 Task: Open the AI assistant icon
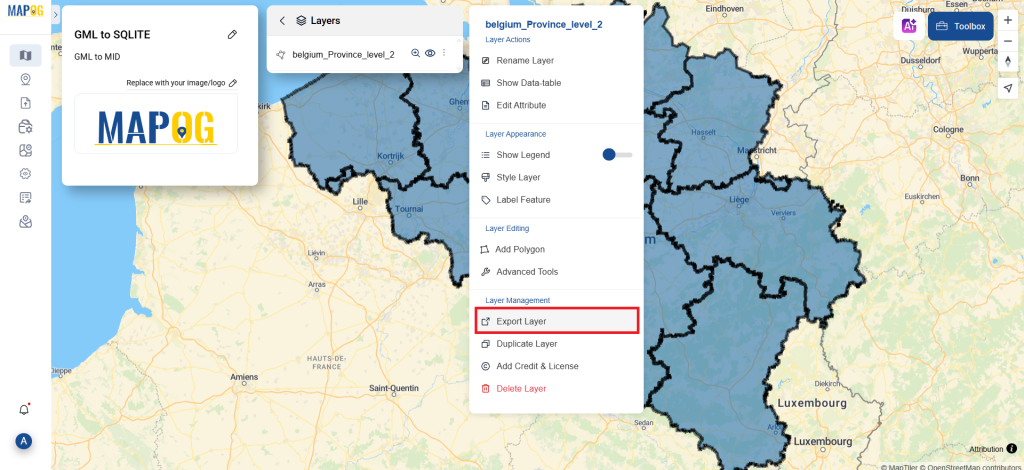click(x=909, y=26)
